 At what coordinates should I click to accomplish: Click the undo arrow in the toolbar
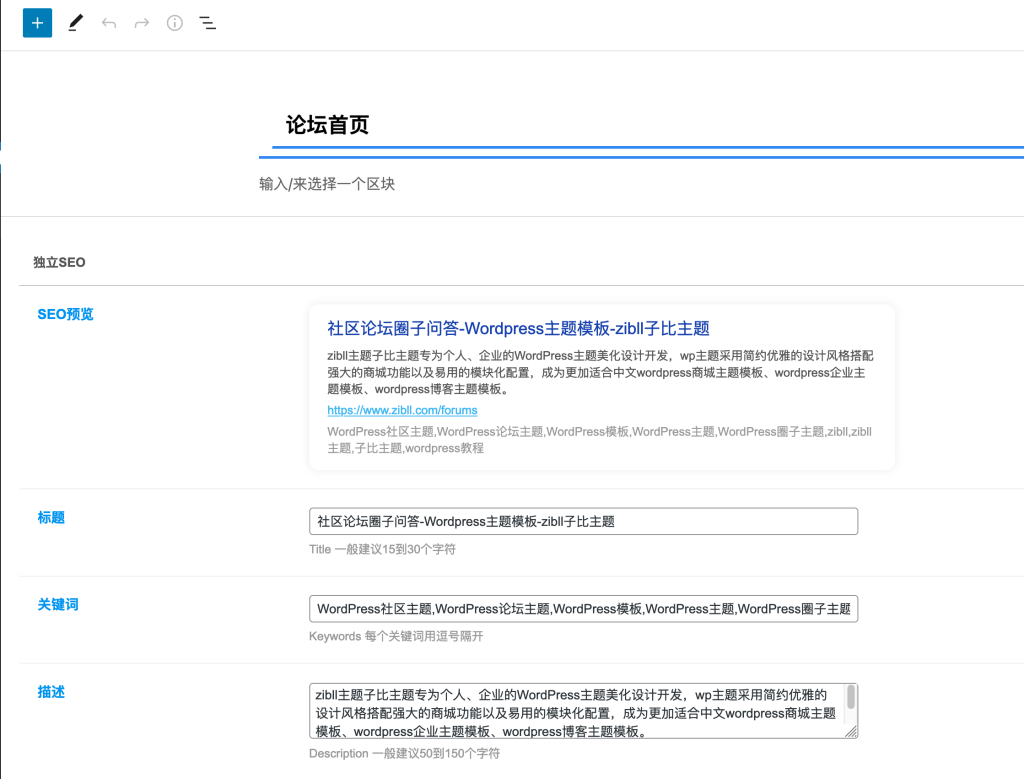108,22
